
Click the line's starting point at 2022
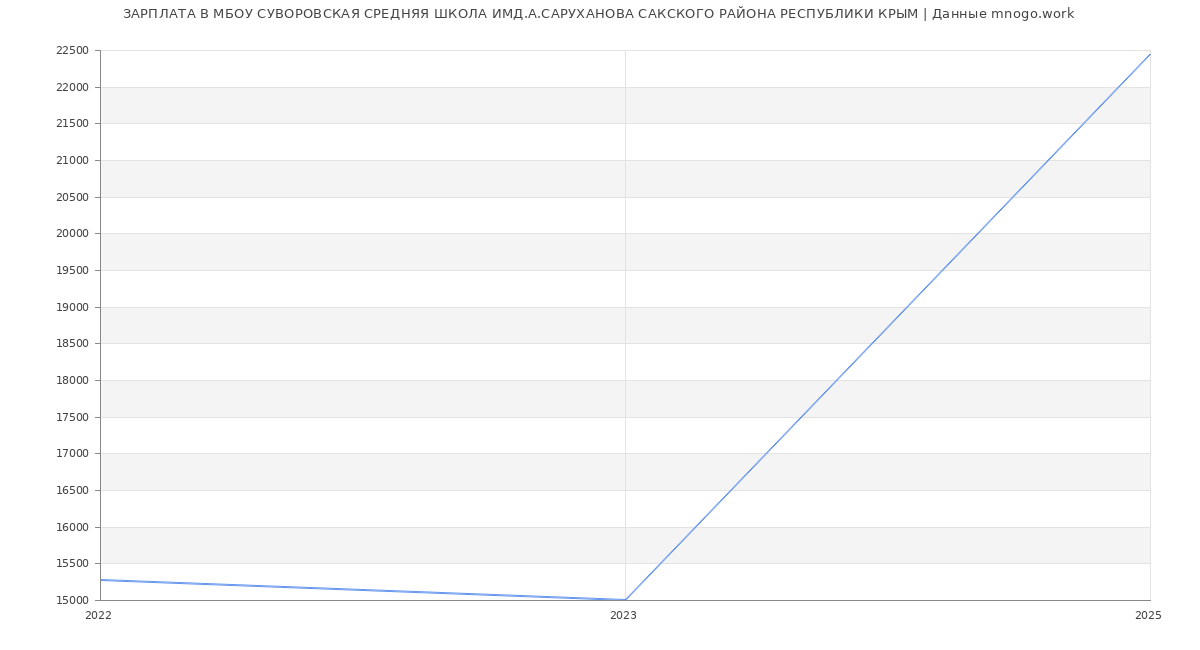101,580
